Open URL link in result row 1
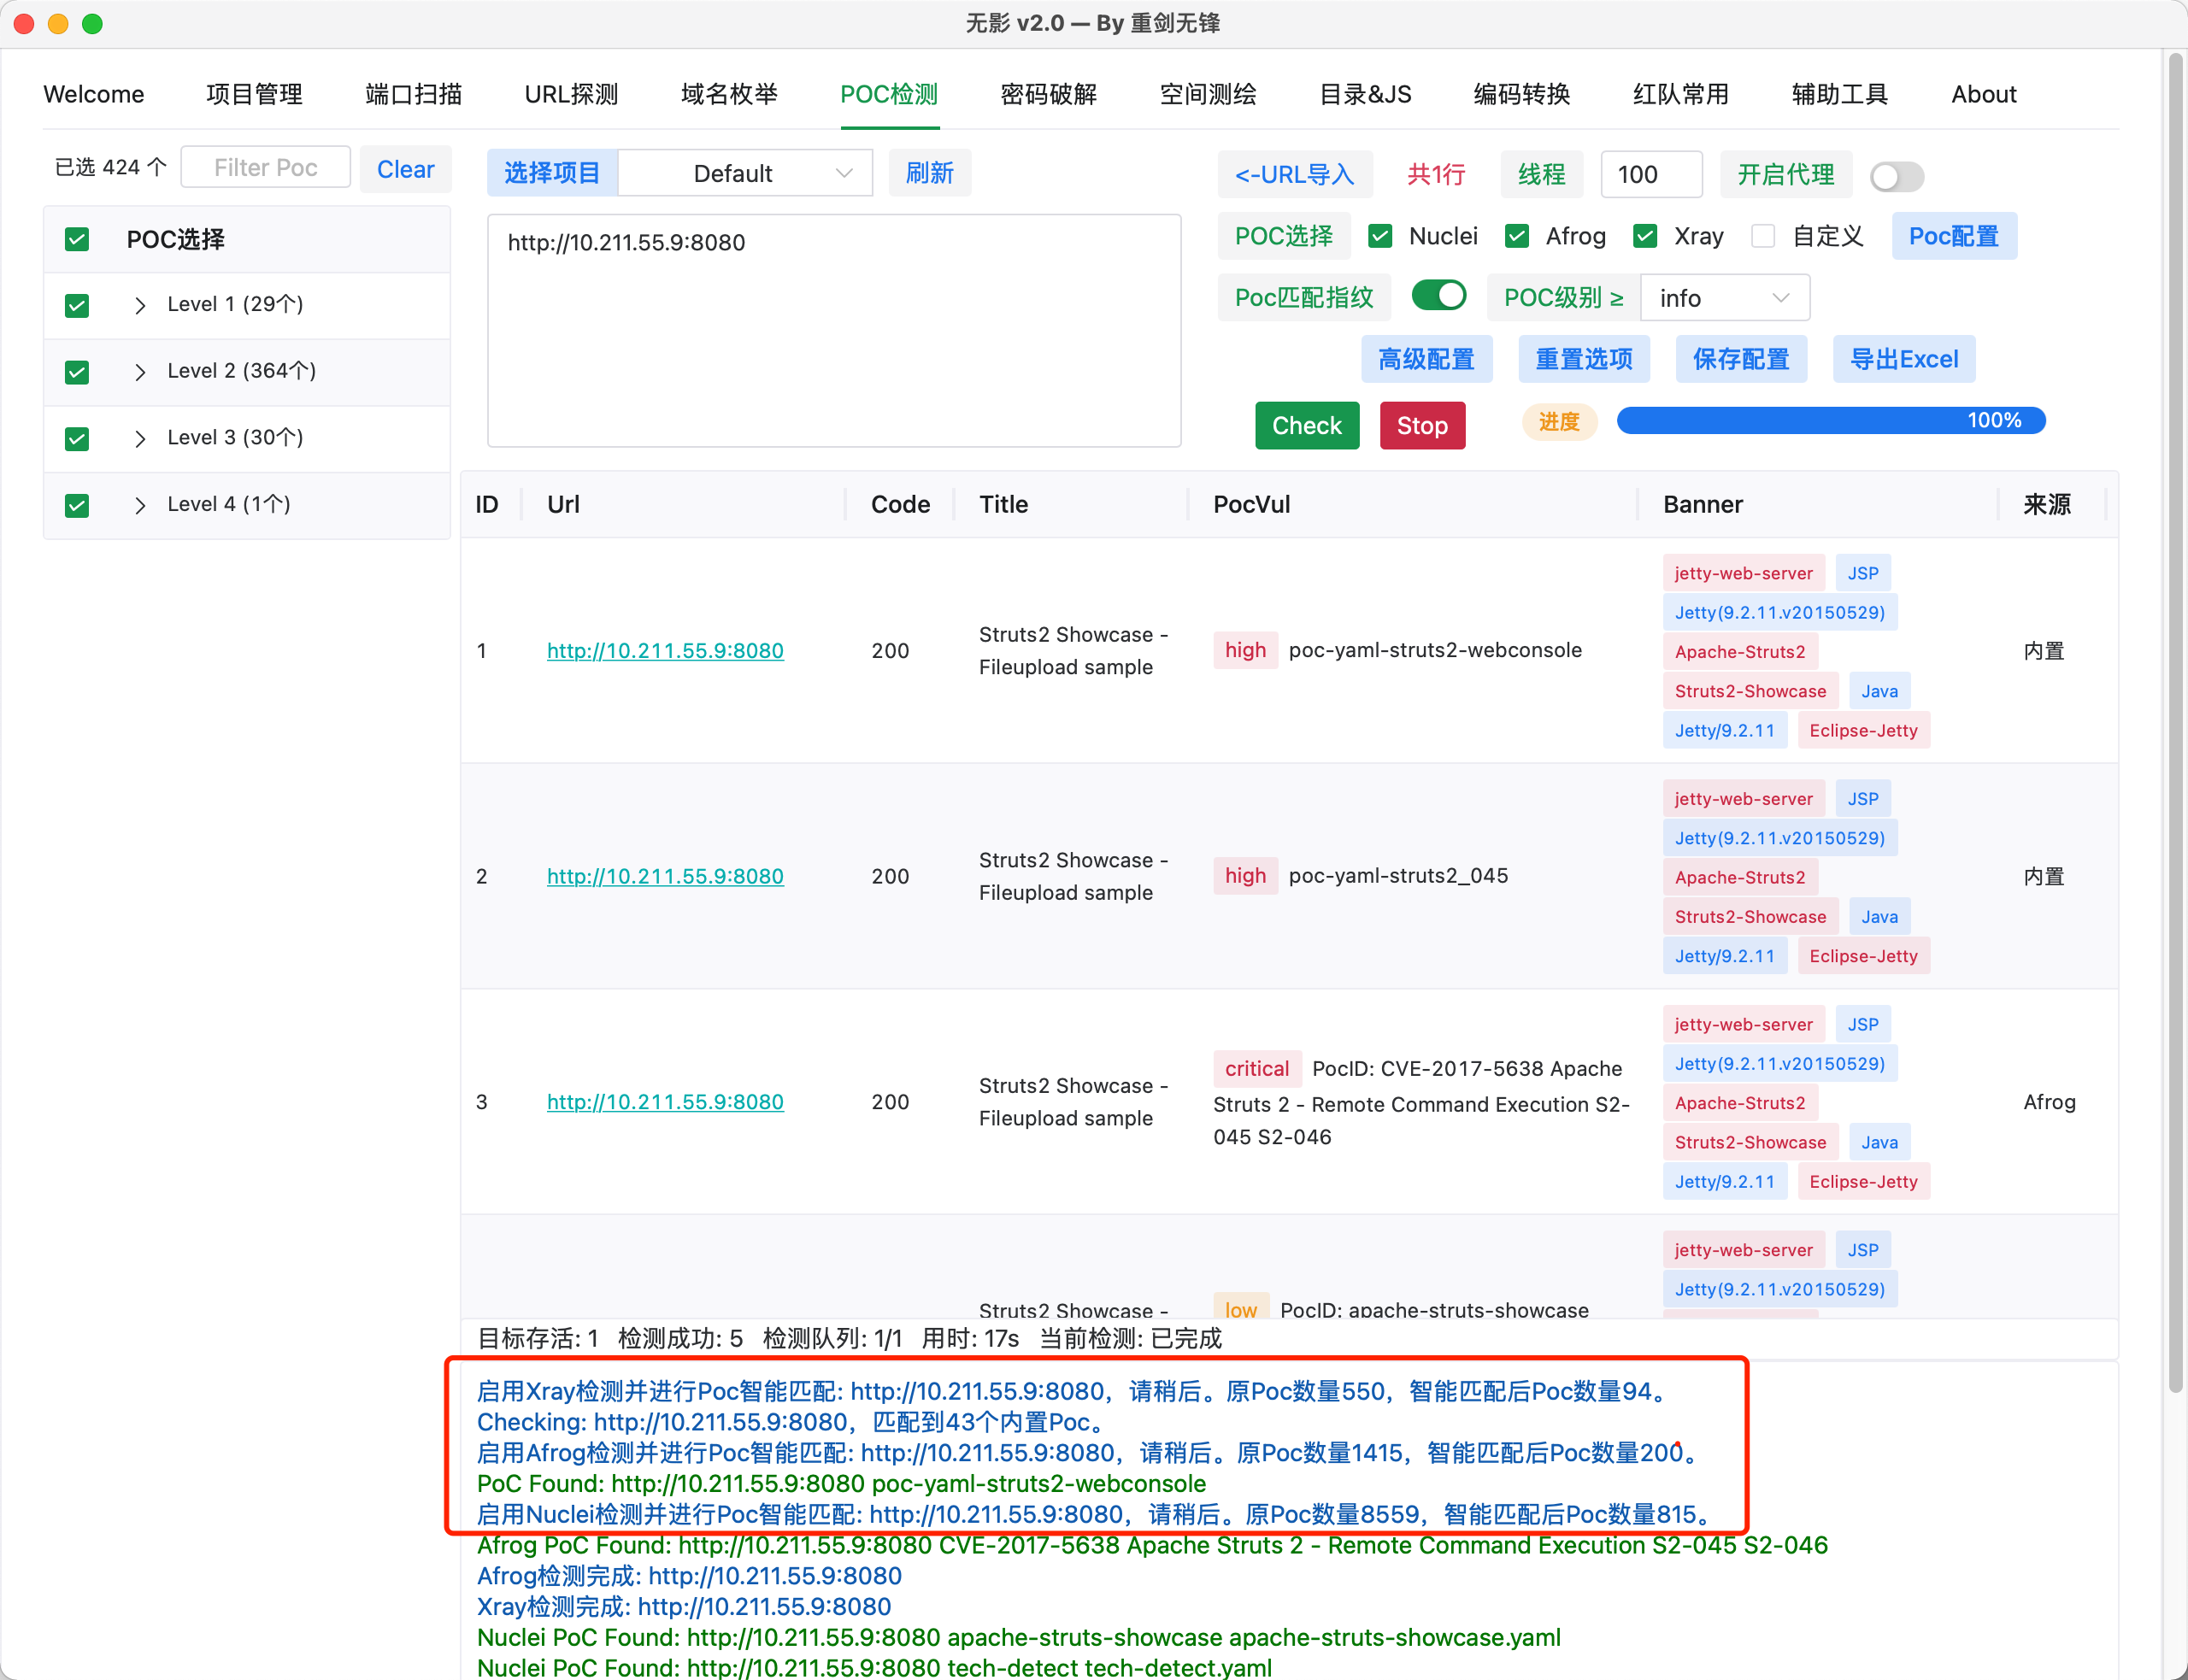2188x1680 pixels. tap(664, 651)
